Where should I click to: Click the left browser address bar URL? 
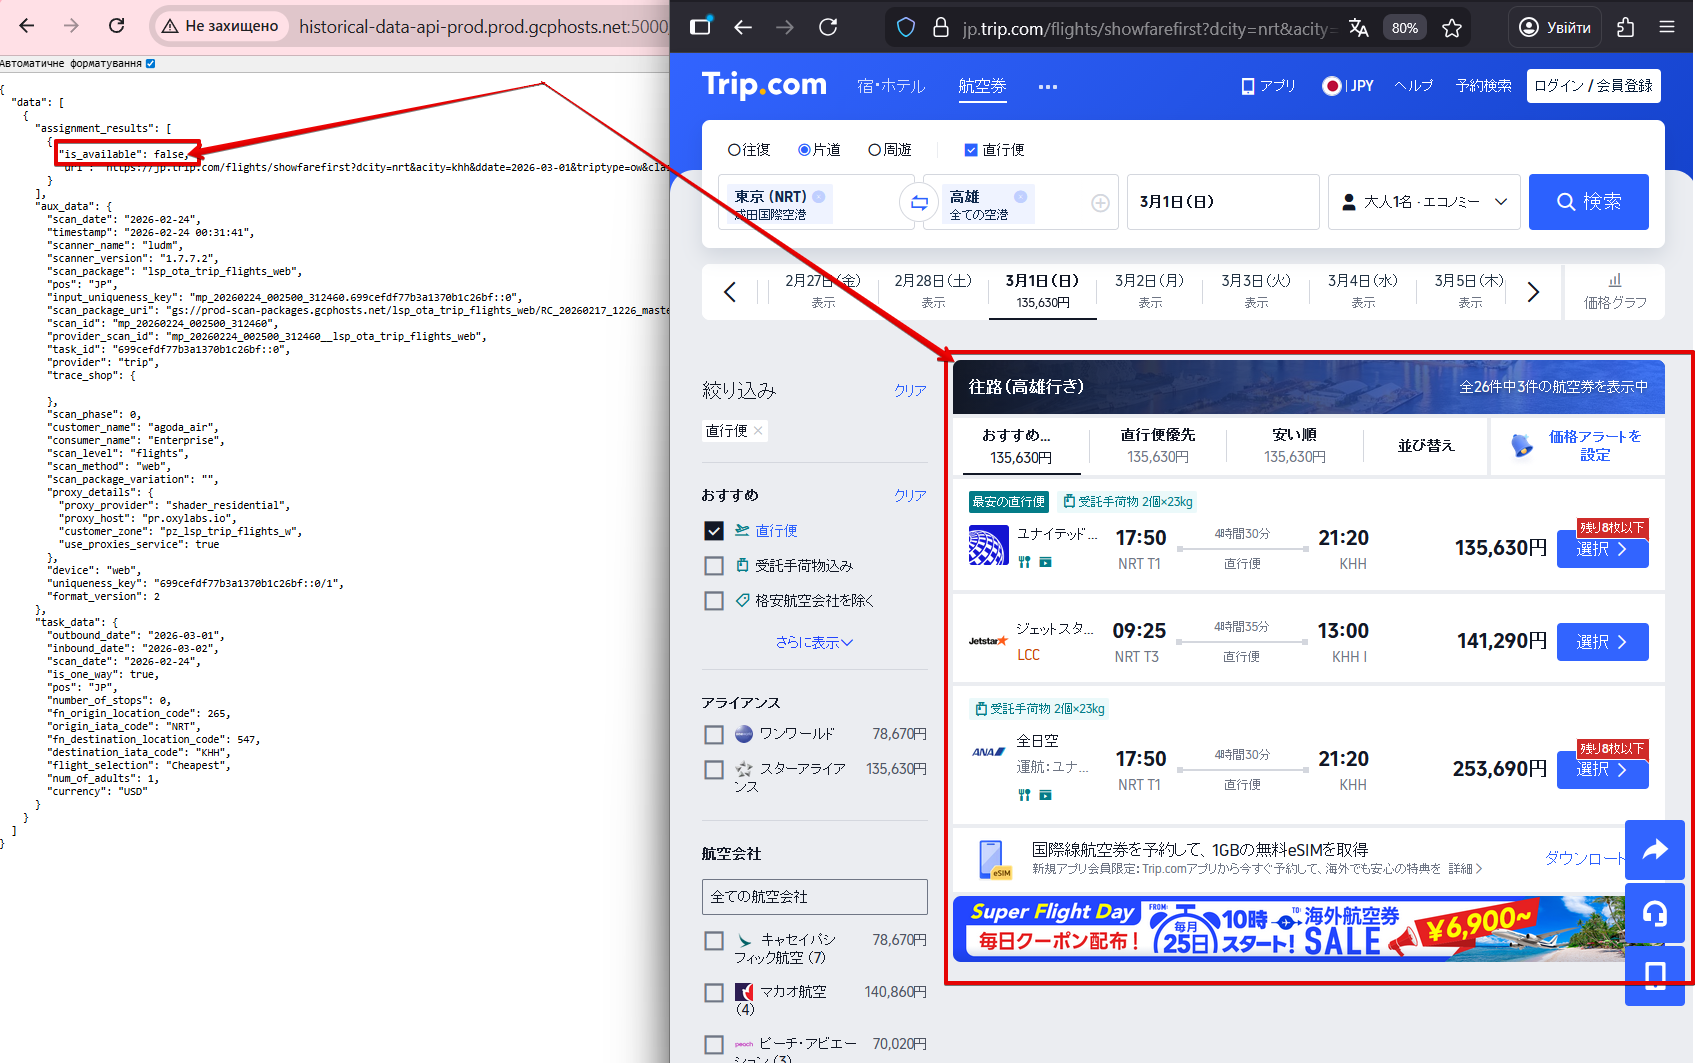click(483, 26)
